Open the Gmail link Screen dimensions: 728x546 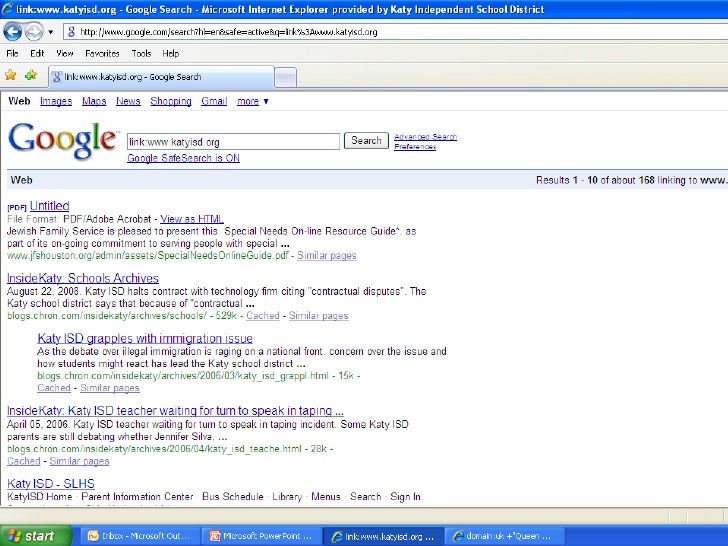pos(214,101)
